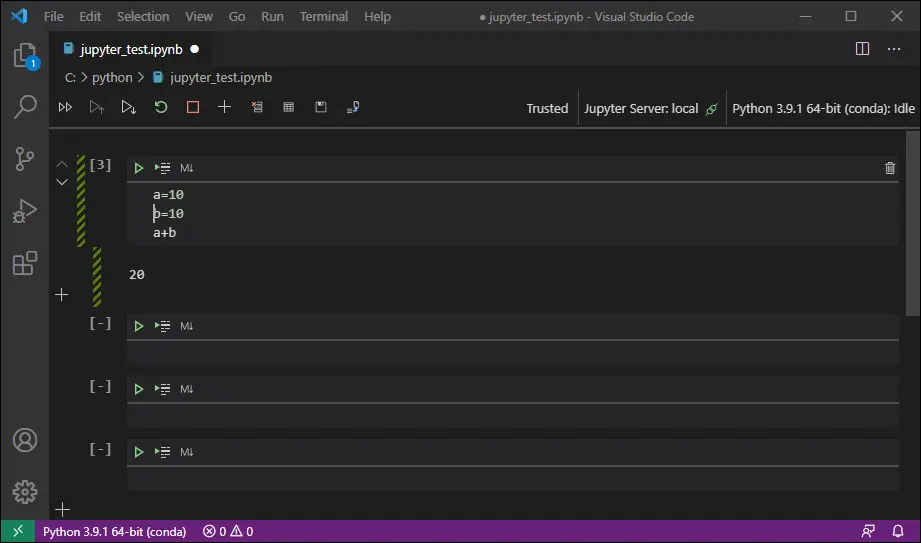This screenshot has height=543, width=921.
Task: Run third empty cell by line
Action: pyautogui.click(x=163, y=452)
